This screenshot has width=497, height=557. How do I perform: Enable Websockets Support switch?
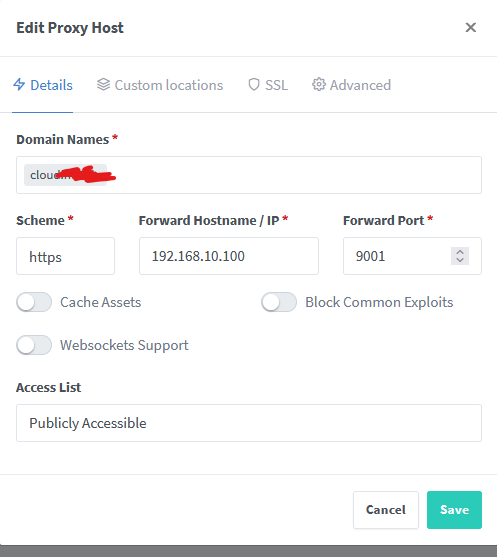tap(34, 345)
